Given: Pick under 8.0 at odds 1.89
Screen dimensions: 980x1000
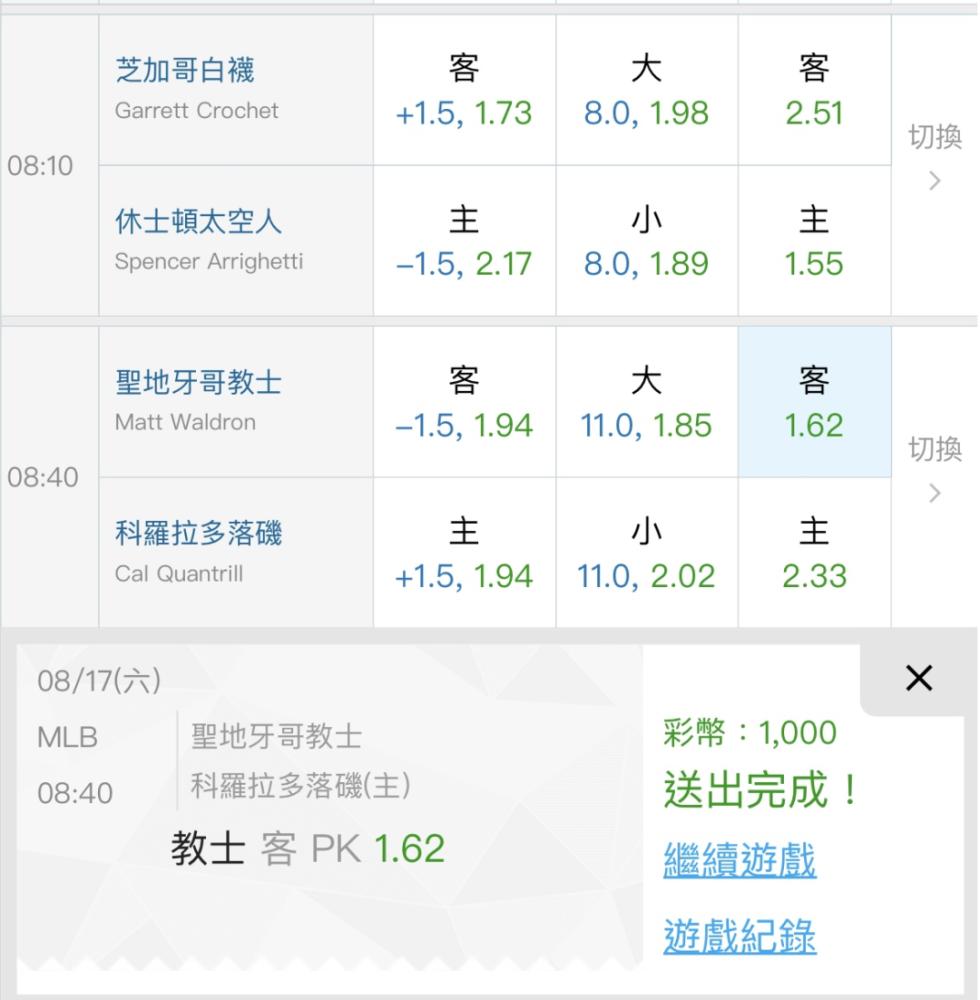Looking at the screenshot, I should [646, 241].
